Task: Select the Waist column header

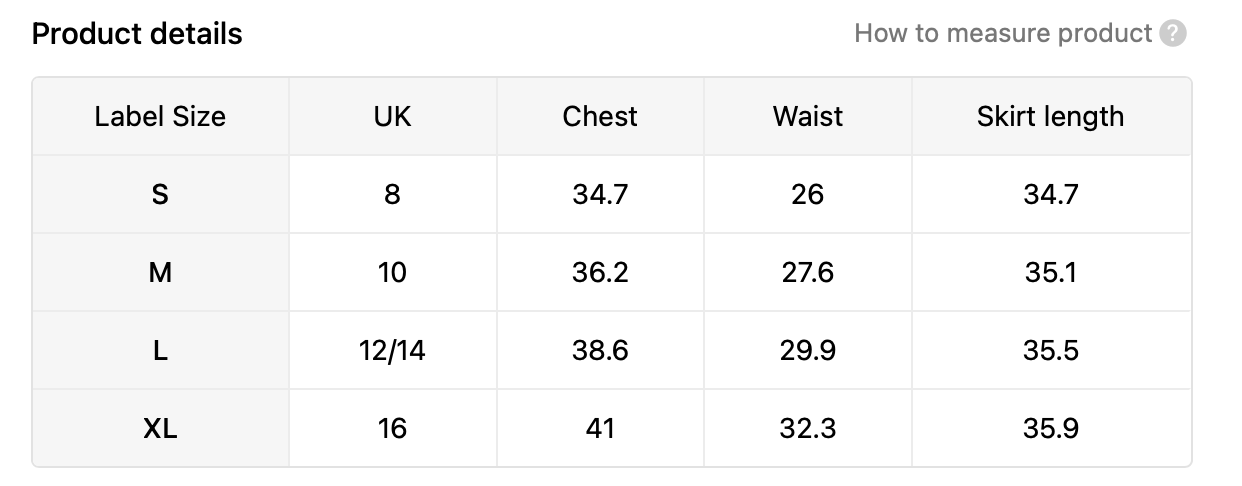Action: coord(808,116)
